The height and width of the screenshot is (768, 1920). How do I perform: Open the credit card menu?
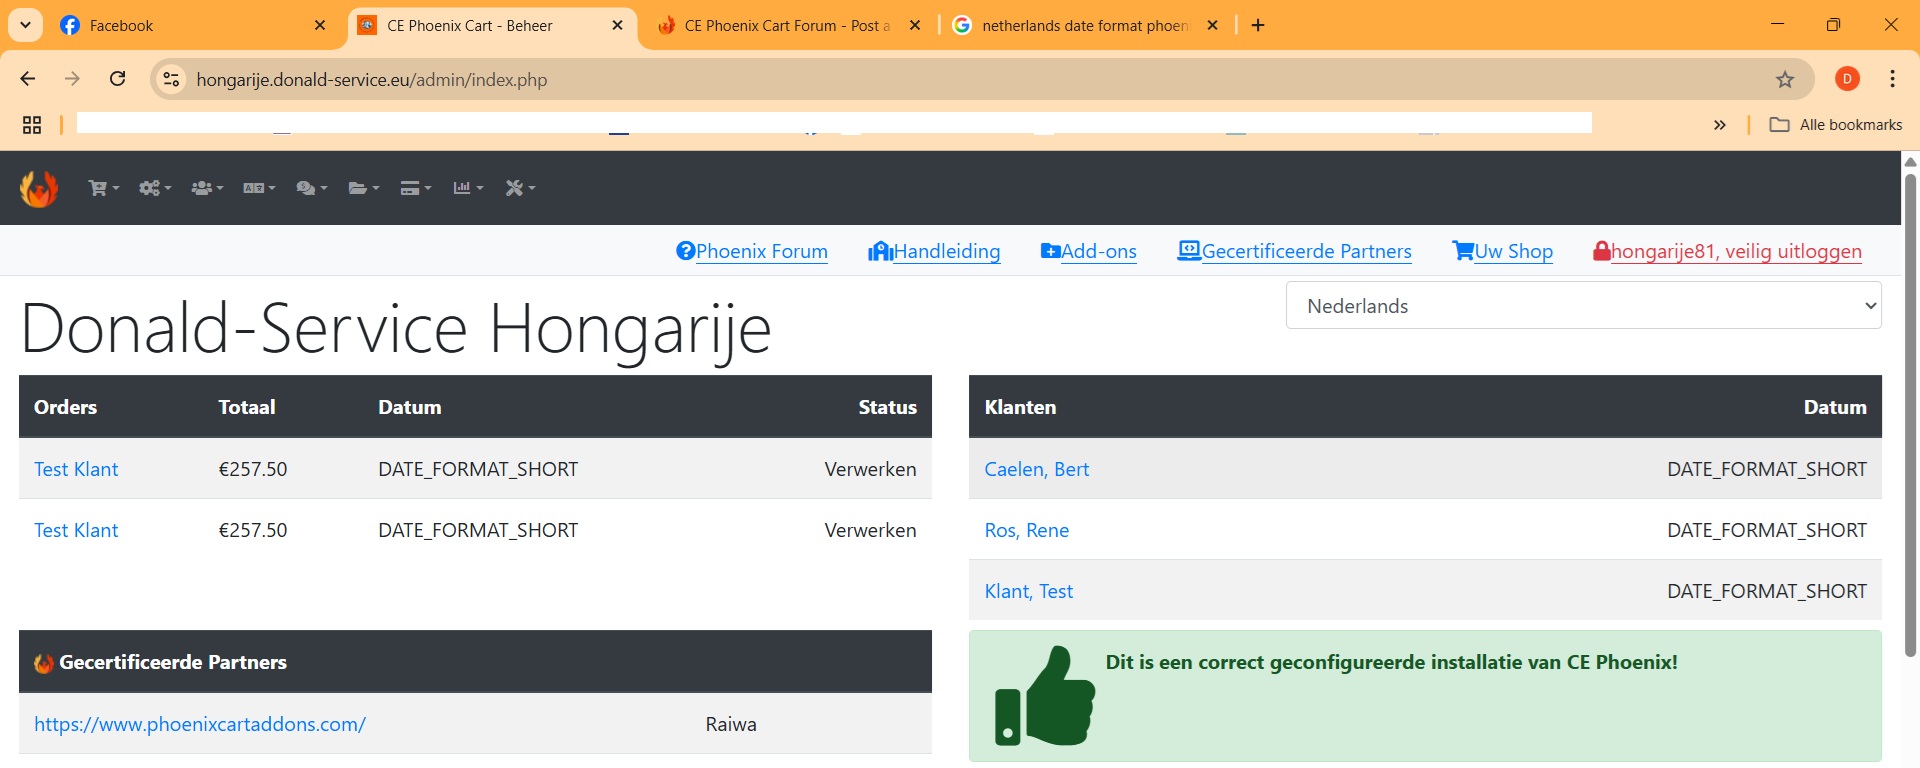pyautogui.click(x=416, y=188)
